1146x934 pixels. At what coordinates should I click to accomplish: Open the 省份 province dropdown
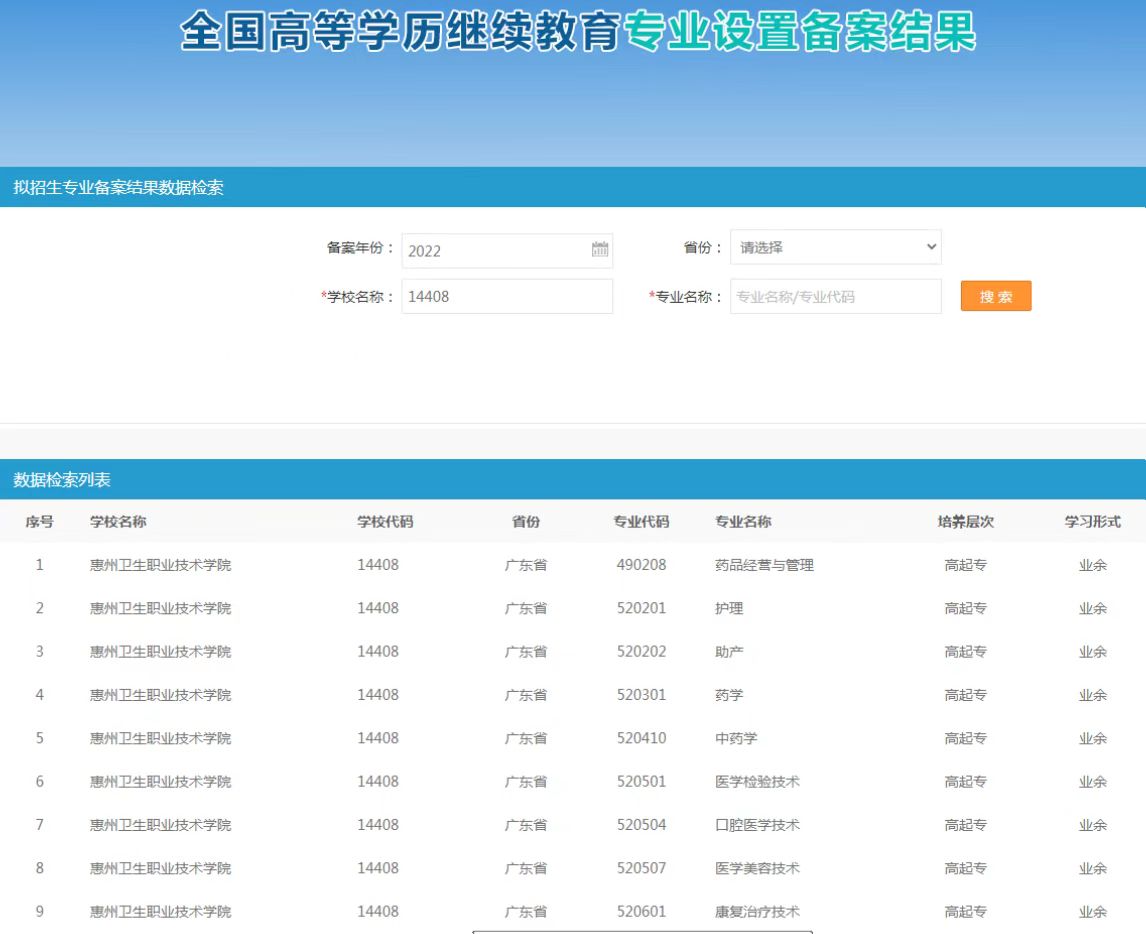835,247
